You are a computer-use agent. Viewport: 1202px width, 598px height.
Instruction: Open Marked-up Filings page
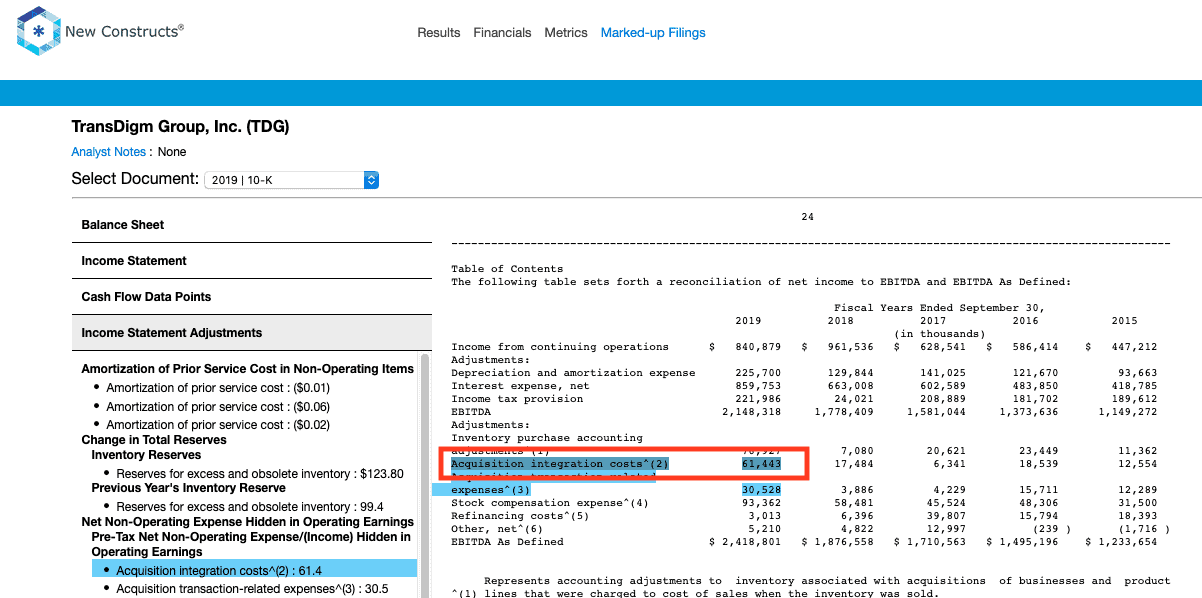tap(653, 33)
